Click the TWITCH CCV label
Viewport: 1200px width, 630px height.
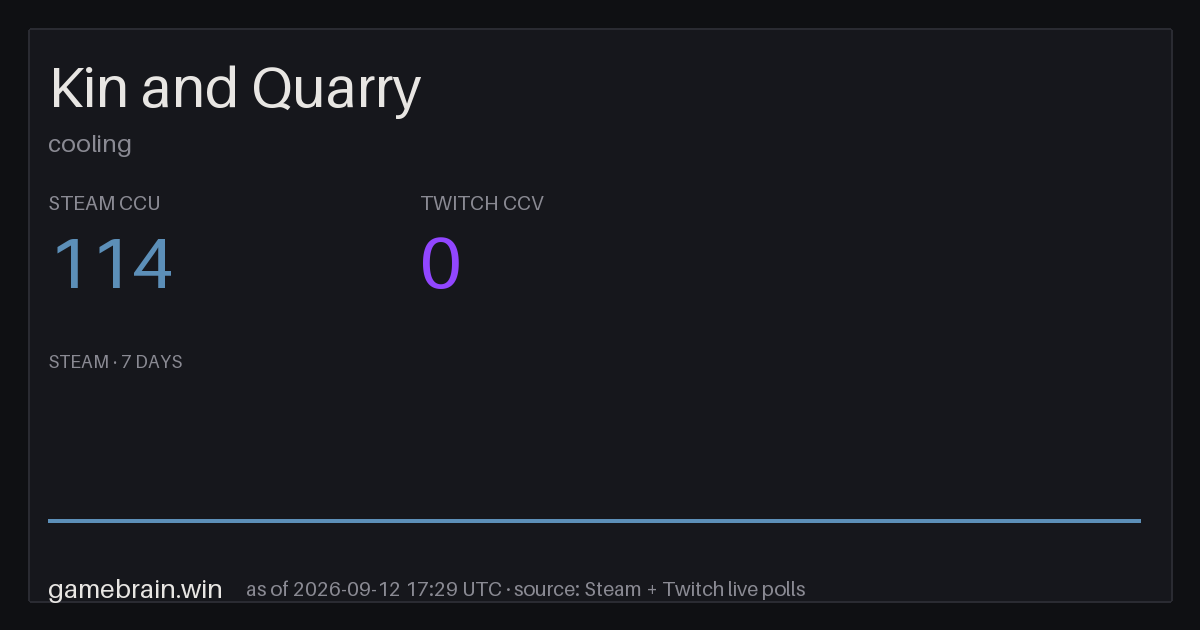(x=482, y=203)
